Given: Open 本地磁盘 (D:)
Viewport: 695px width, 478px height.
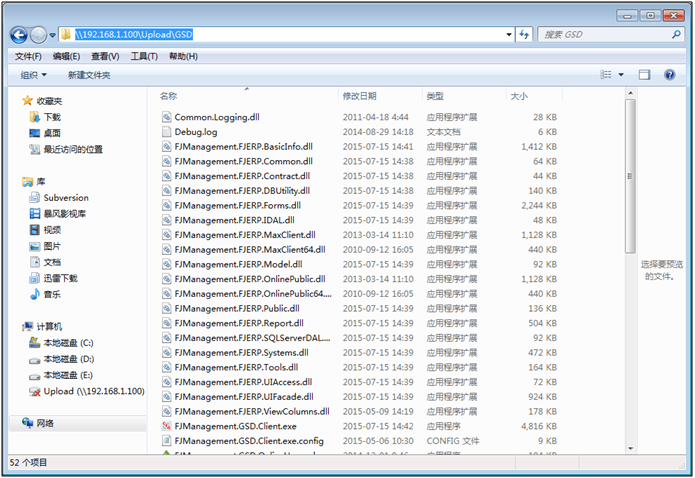Looking at the screenshot, I should 69,359.
